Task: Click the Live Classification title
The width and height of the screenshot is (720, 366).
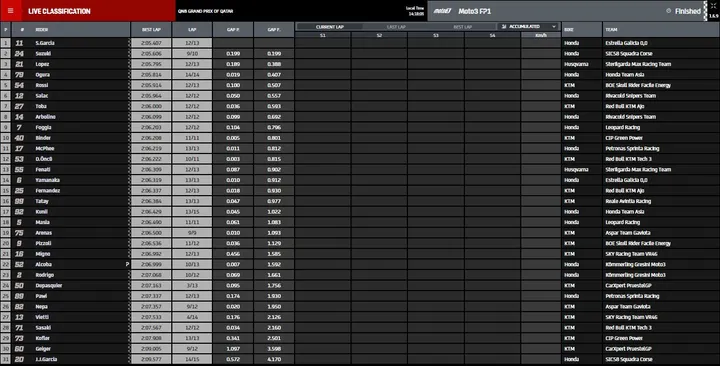Action: (x=59, y=11)
